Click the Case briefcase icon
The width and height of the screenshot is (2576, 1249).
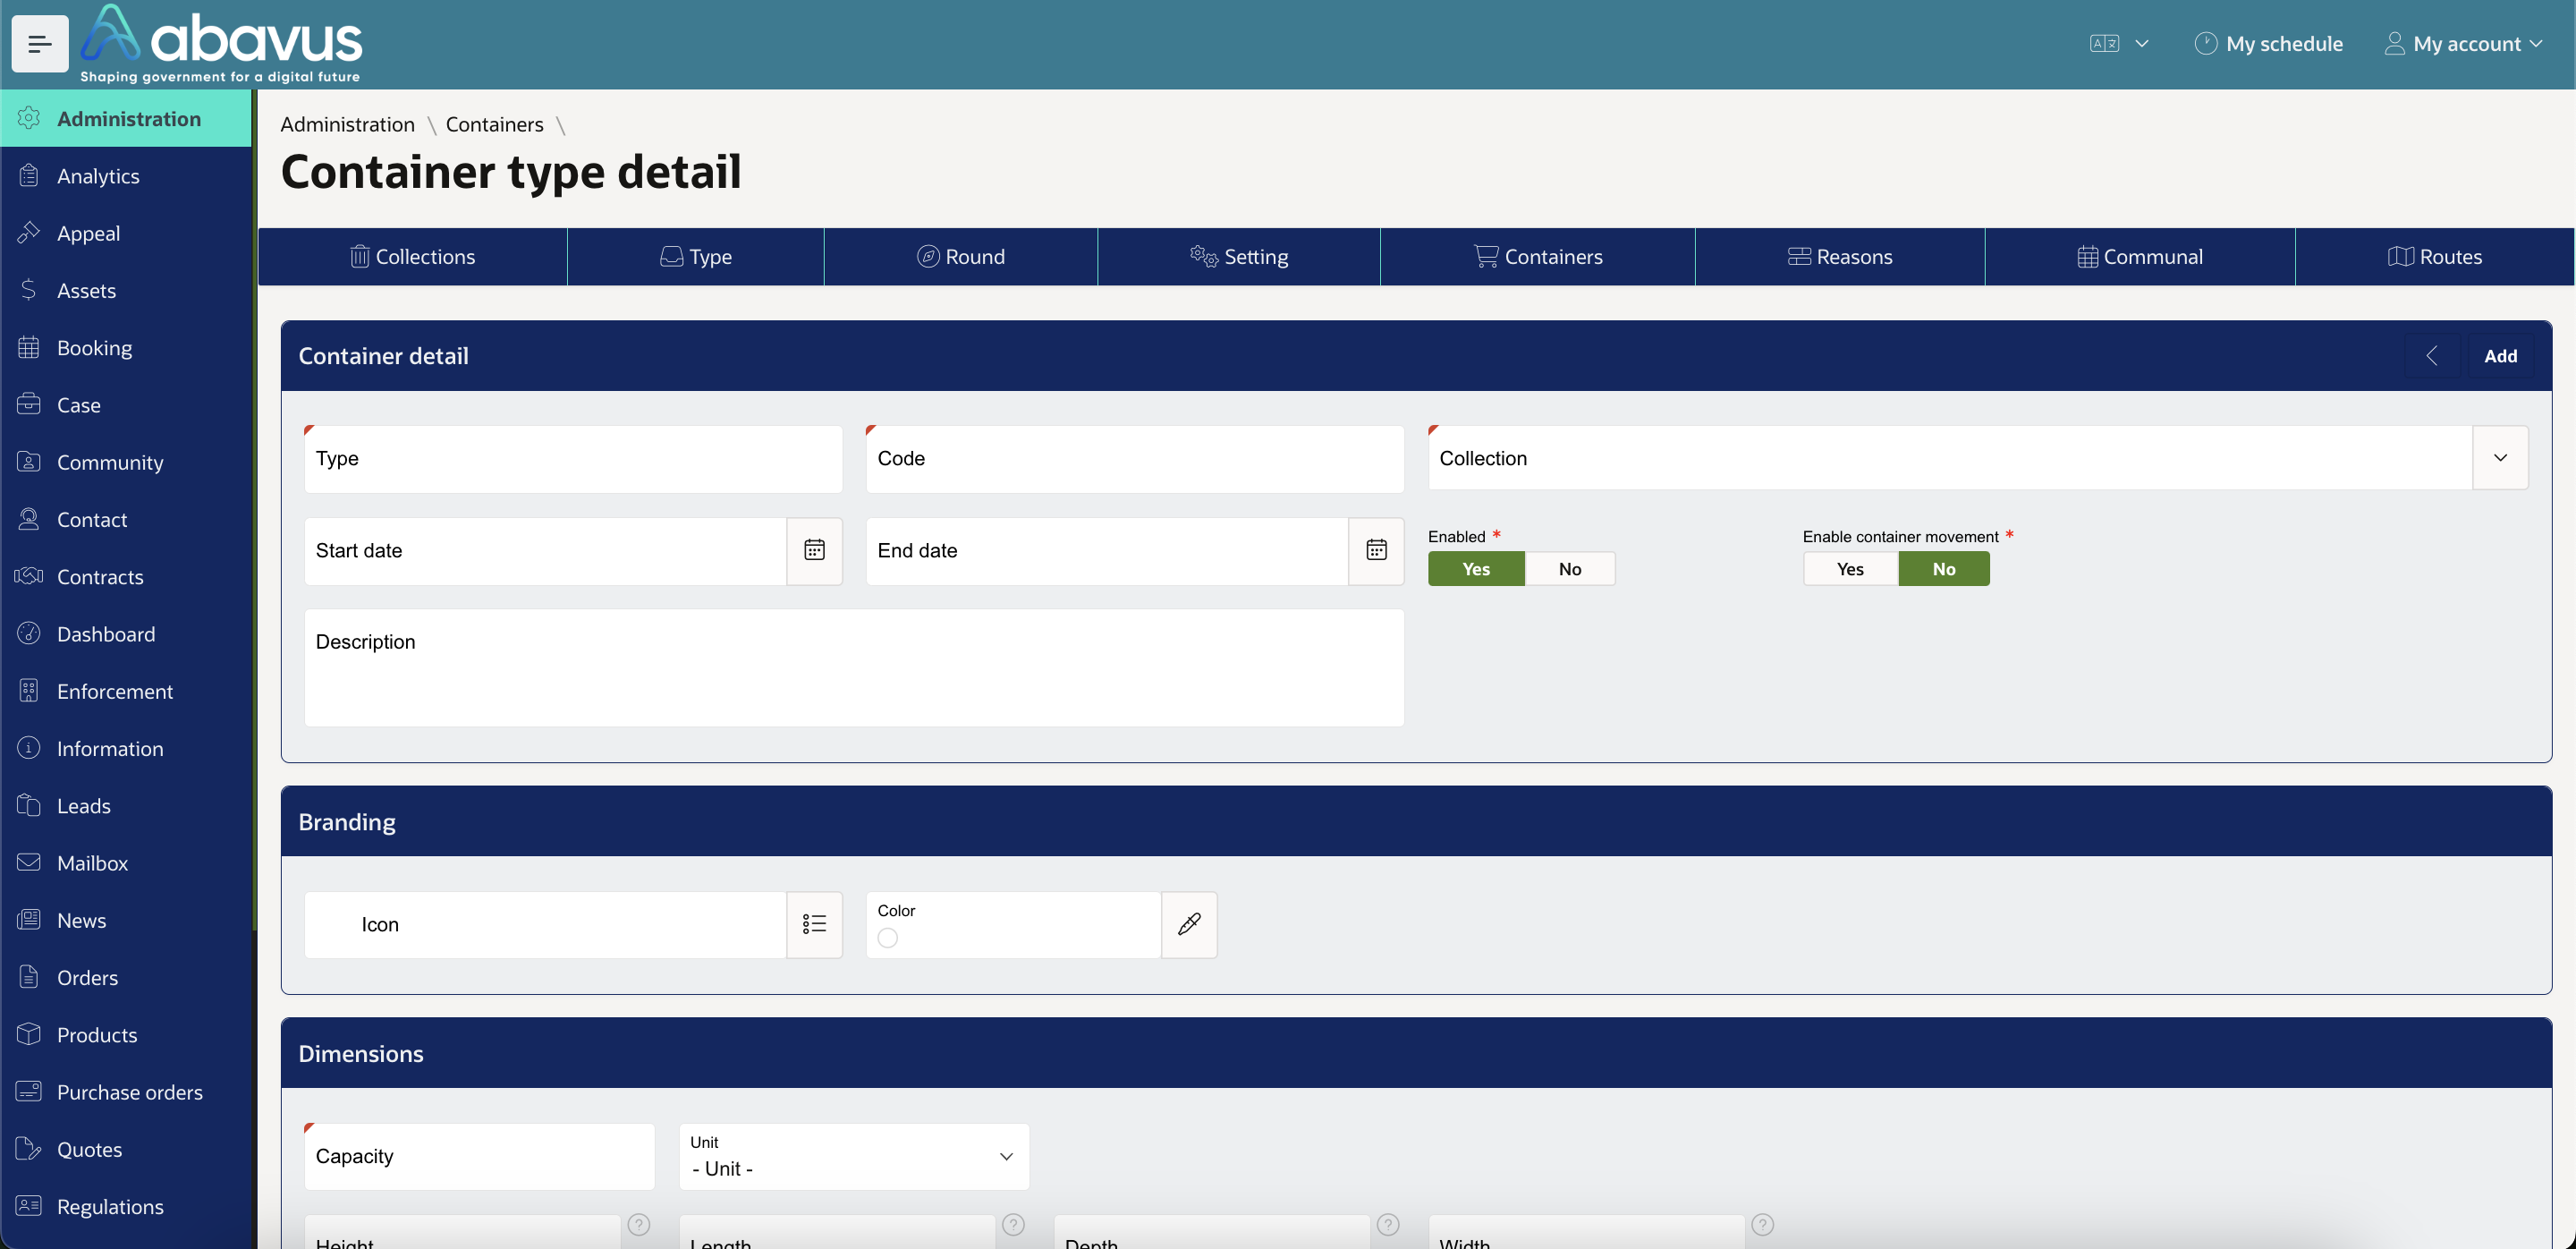pyautogui.click(x=29, y=404)
